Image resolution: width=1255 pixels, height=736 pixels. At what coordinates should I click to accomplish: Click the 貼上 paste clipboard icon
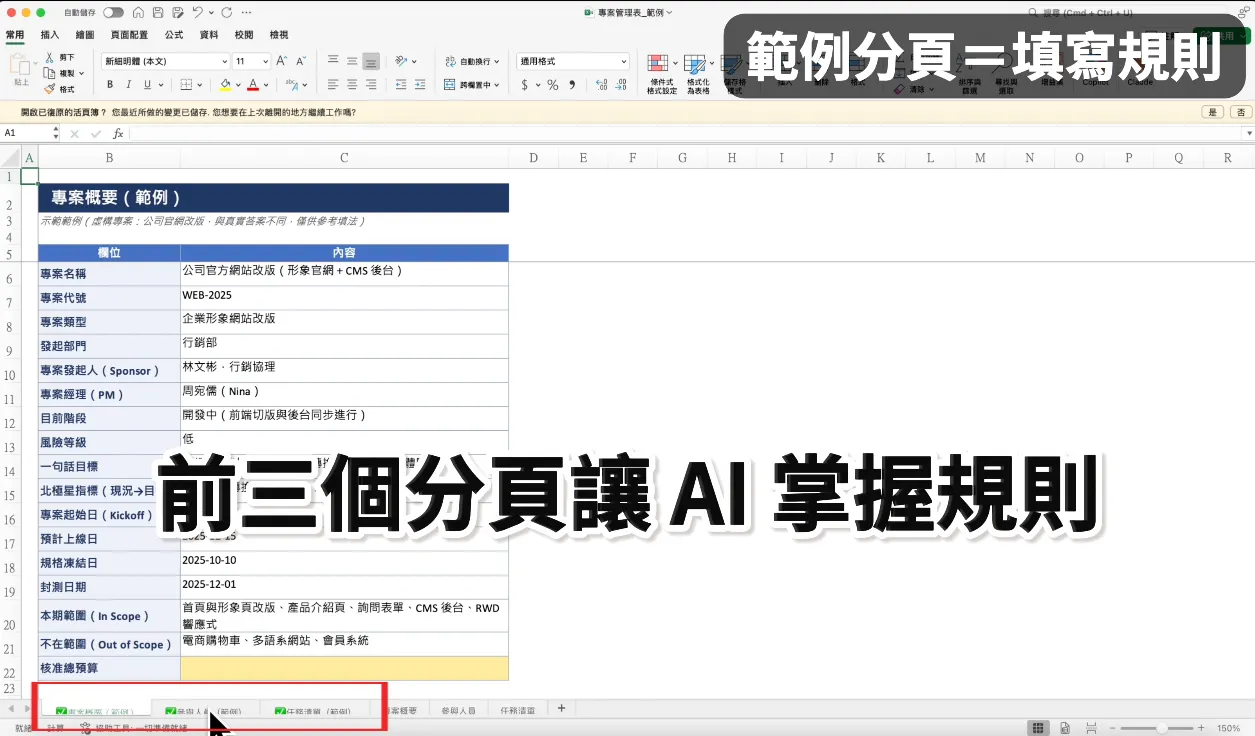pos(21,66)
